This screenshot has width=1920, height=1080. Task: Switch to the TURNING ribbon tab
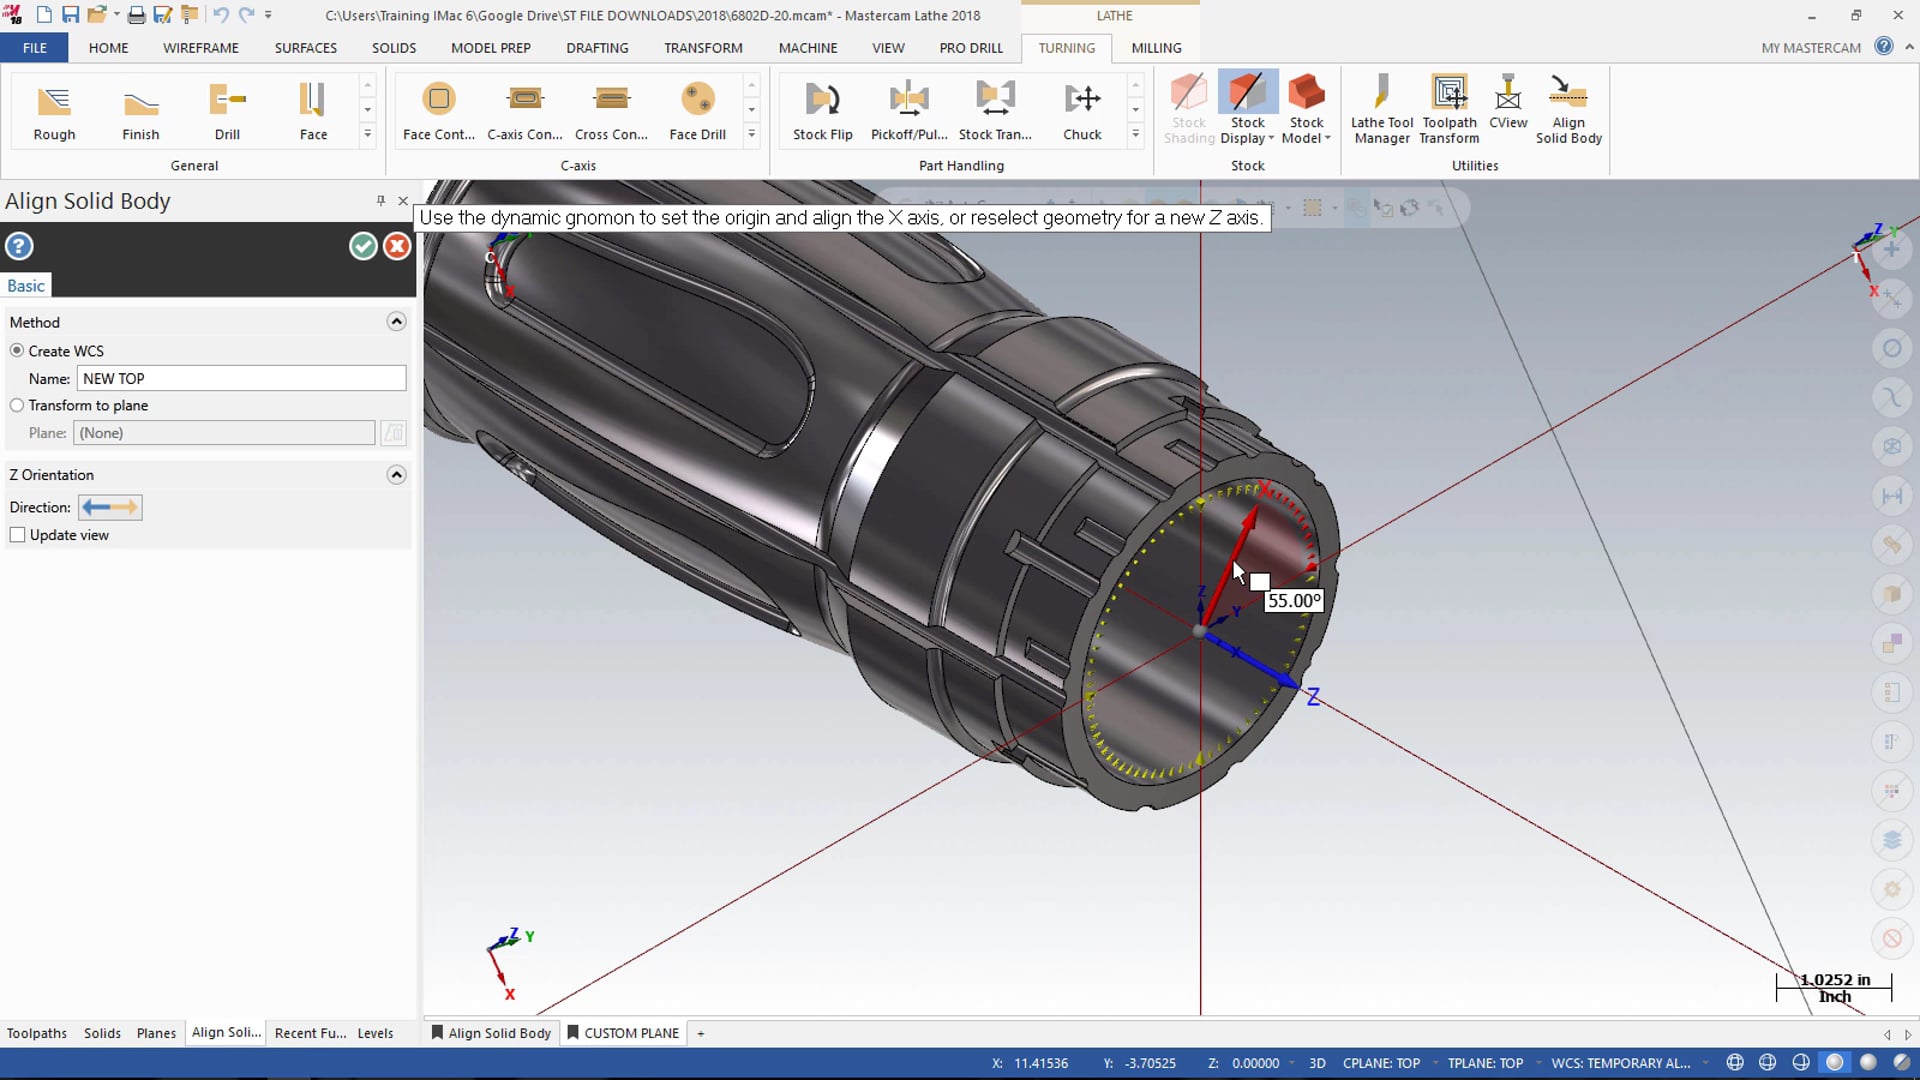point(1067,47)
